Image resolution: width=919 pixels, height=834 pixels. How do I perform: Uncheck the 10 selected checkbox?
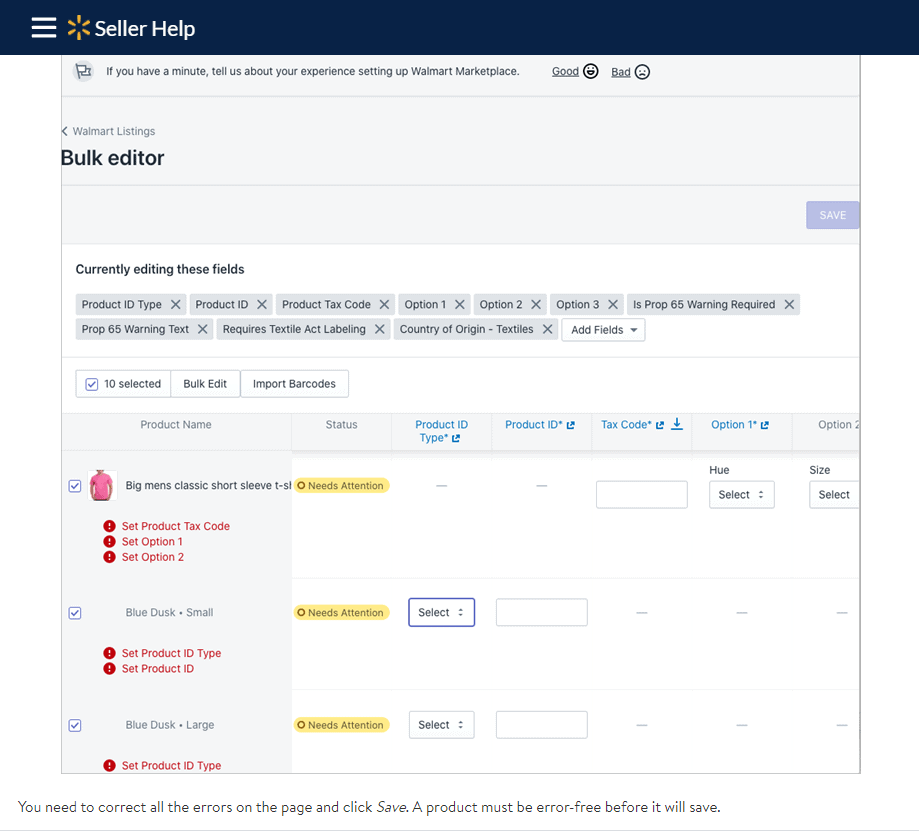click(x=91, y=383)
